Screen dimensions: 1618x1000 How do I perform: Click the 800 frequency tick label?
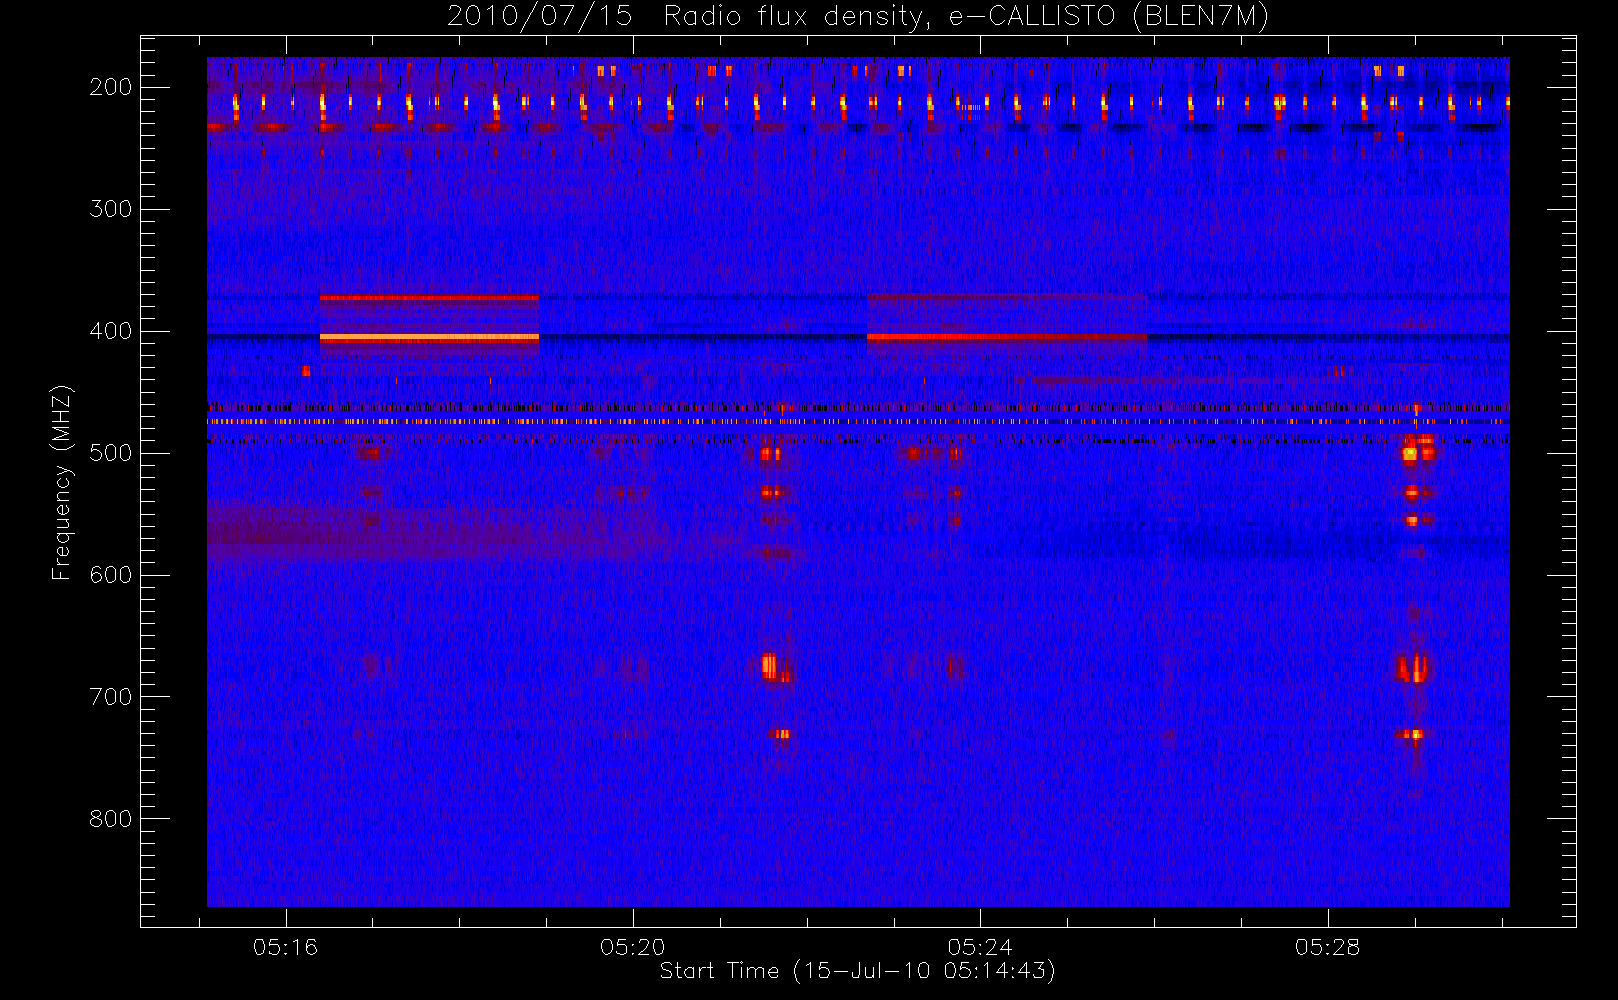pyautogui.click(x=111, y=819)
